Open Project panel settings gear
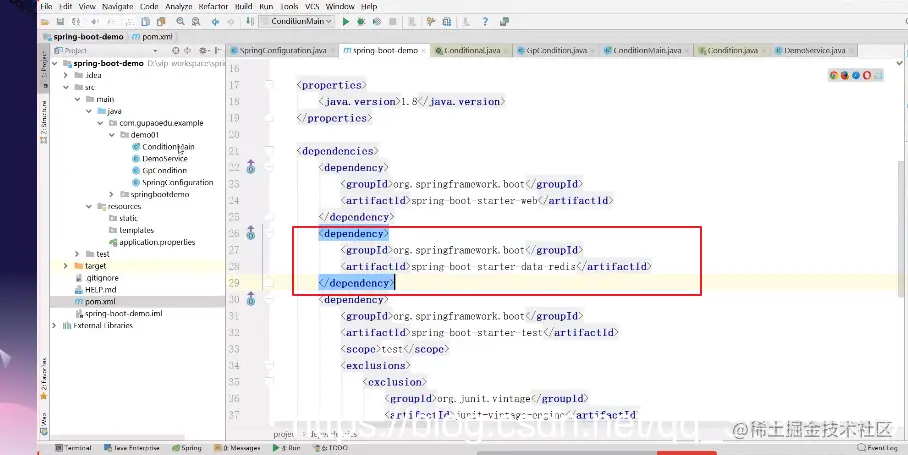This screenshot has width=908, height=455. point(203,50)
